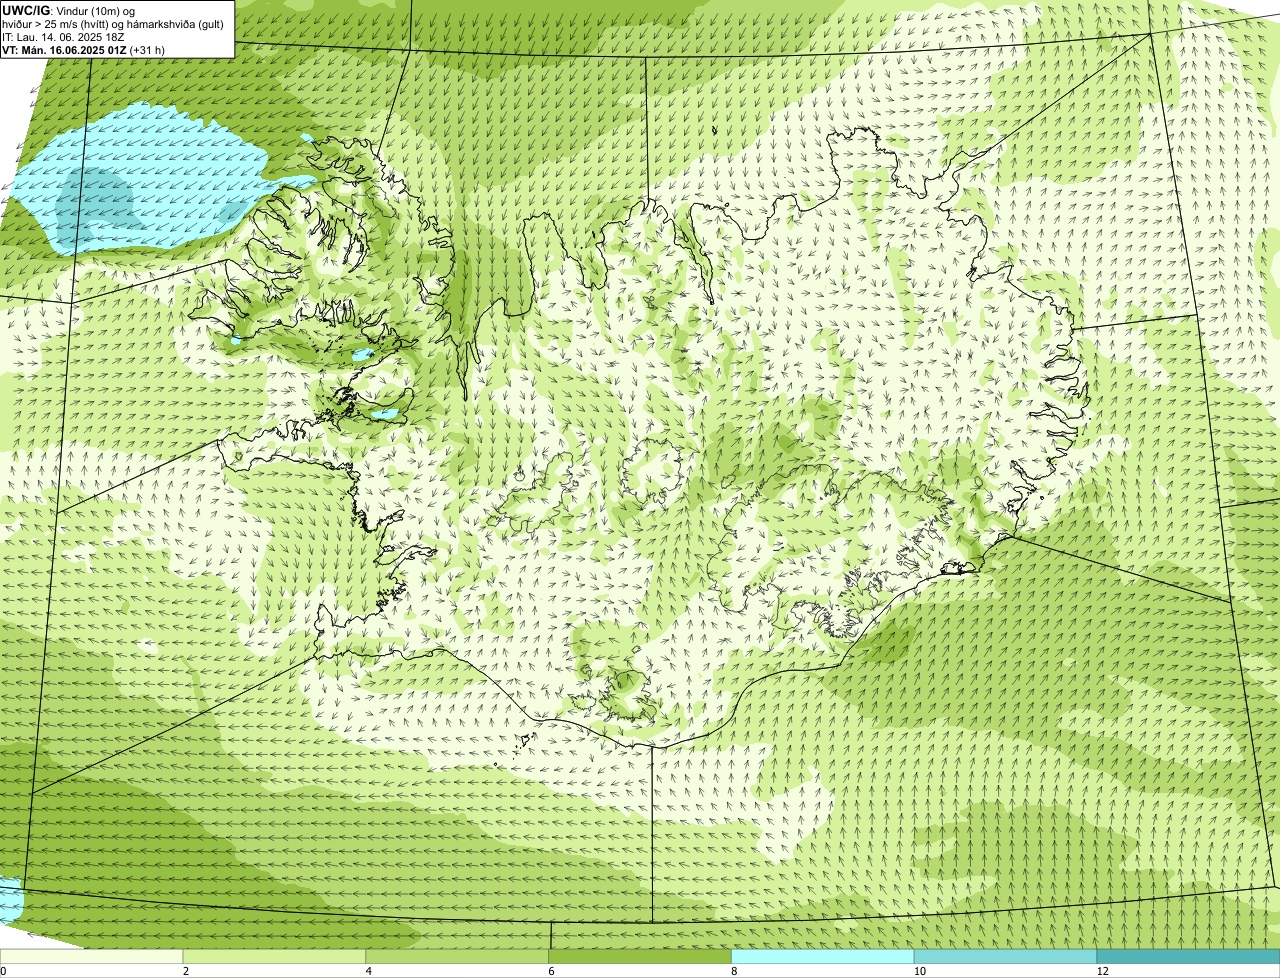Click the 0–2 m/s palest color bar segment

point(92,956)
